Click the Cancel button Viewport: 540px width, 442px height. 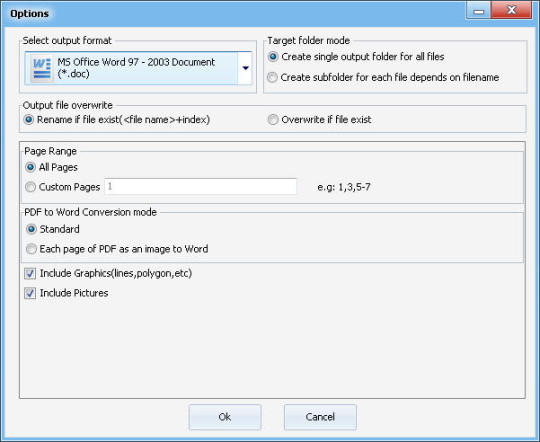(x=320, y=417)
